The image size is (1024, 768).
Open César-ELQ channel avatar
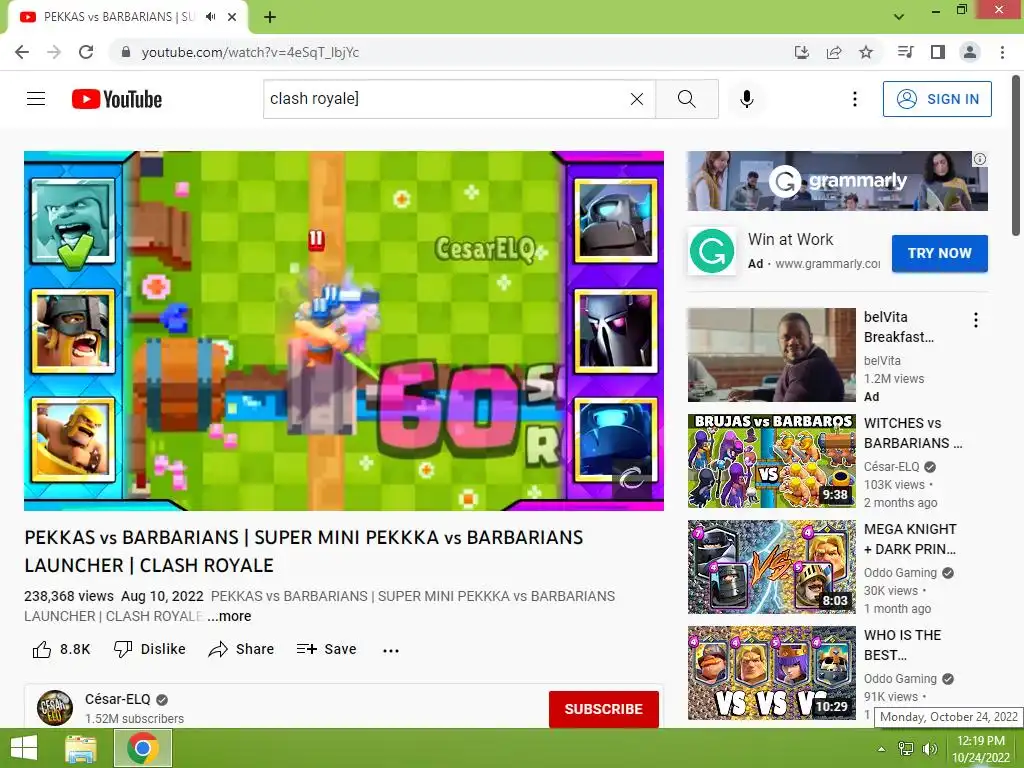coord(55,708)
